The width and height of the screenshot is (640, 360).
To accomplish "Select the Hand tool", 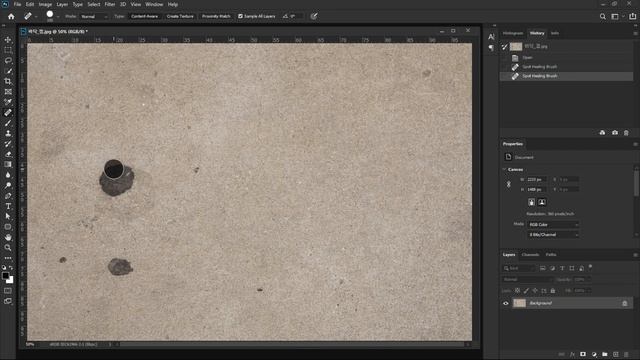I will coord(8,237).
